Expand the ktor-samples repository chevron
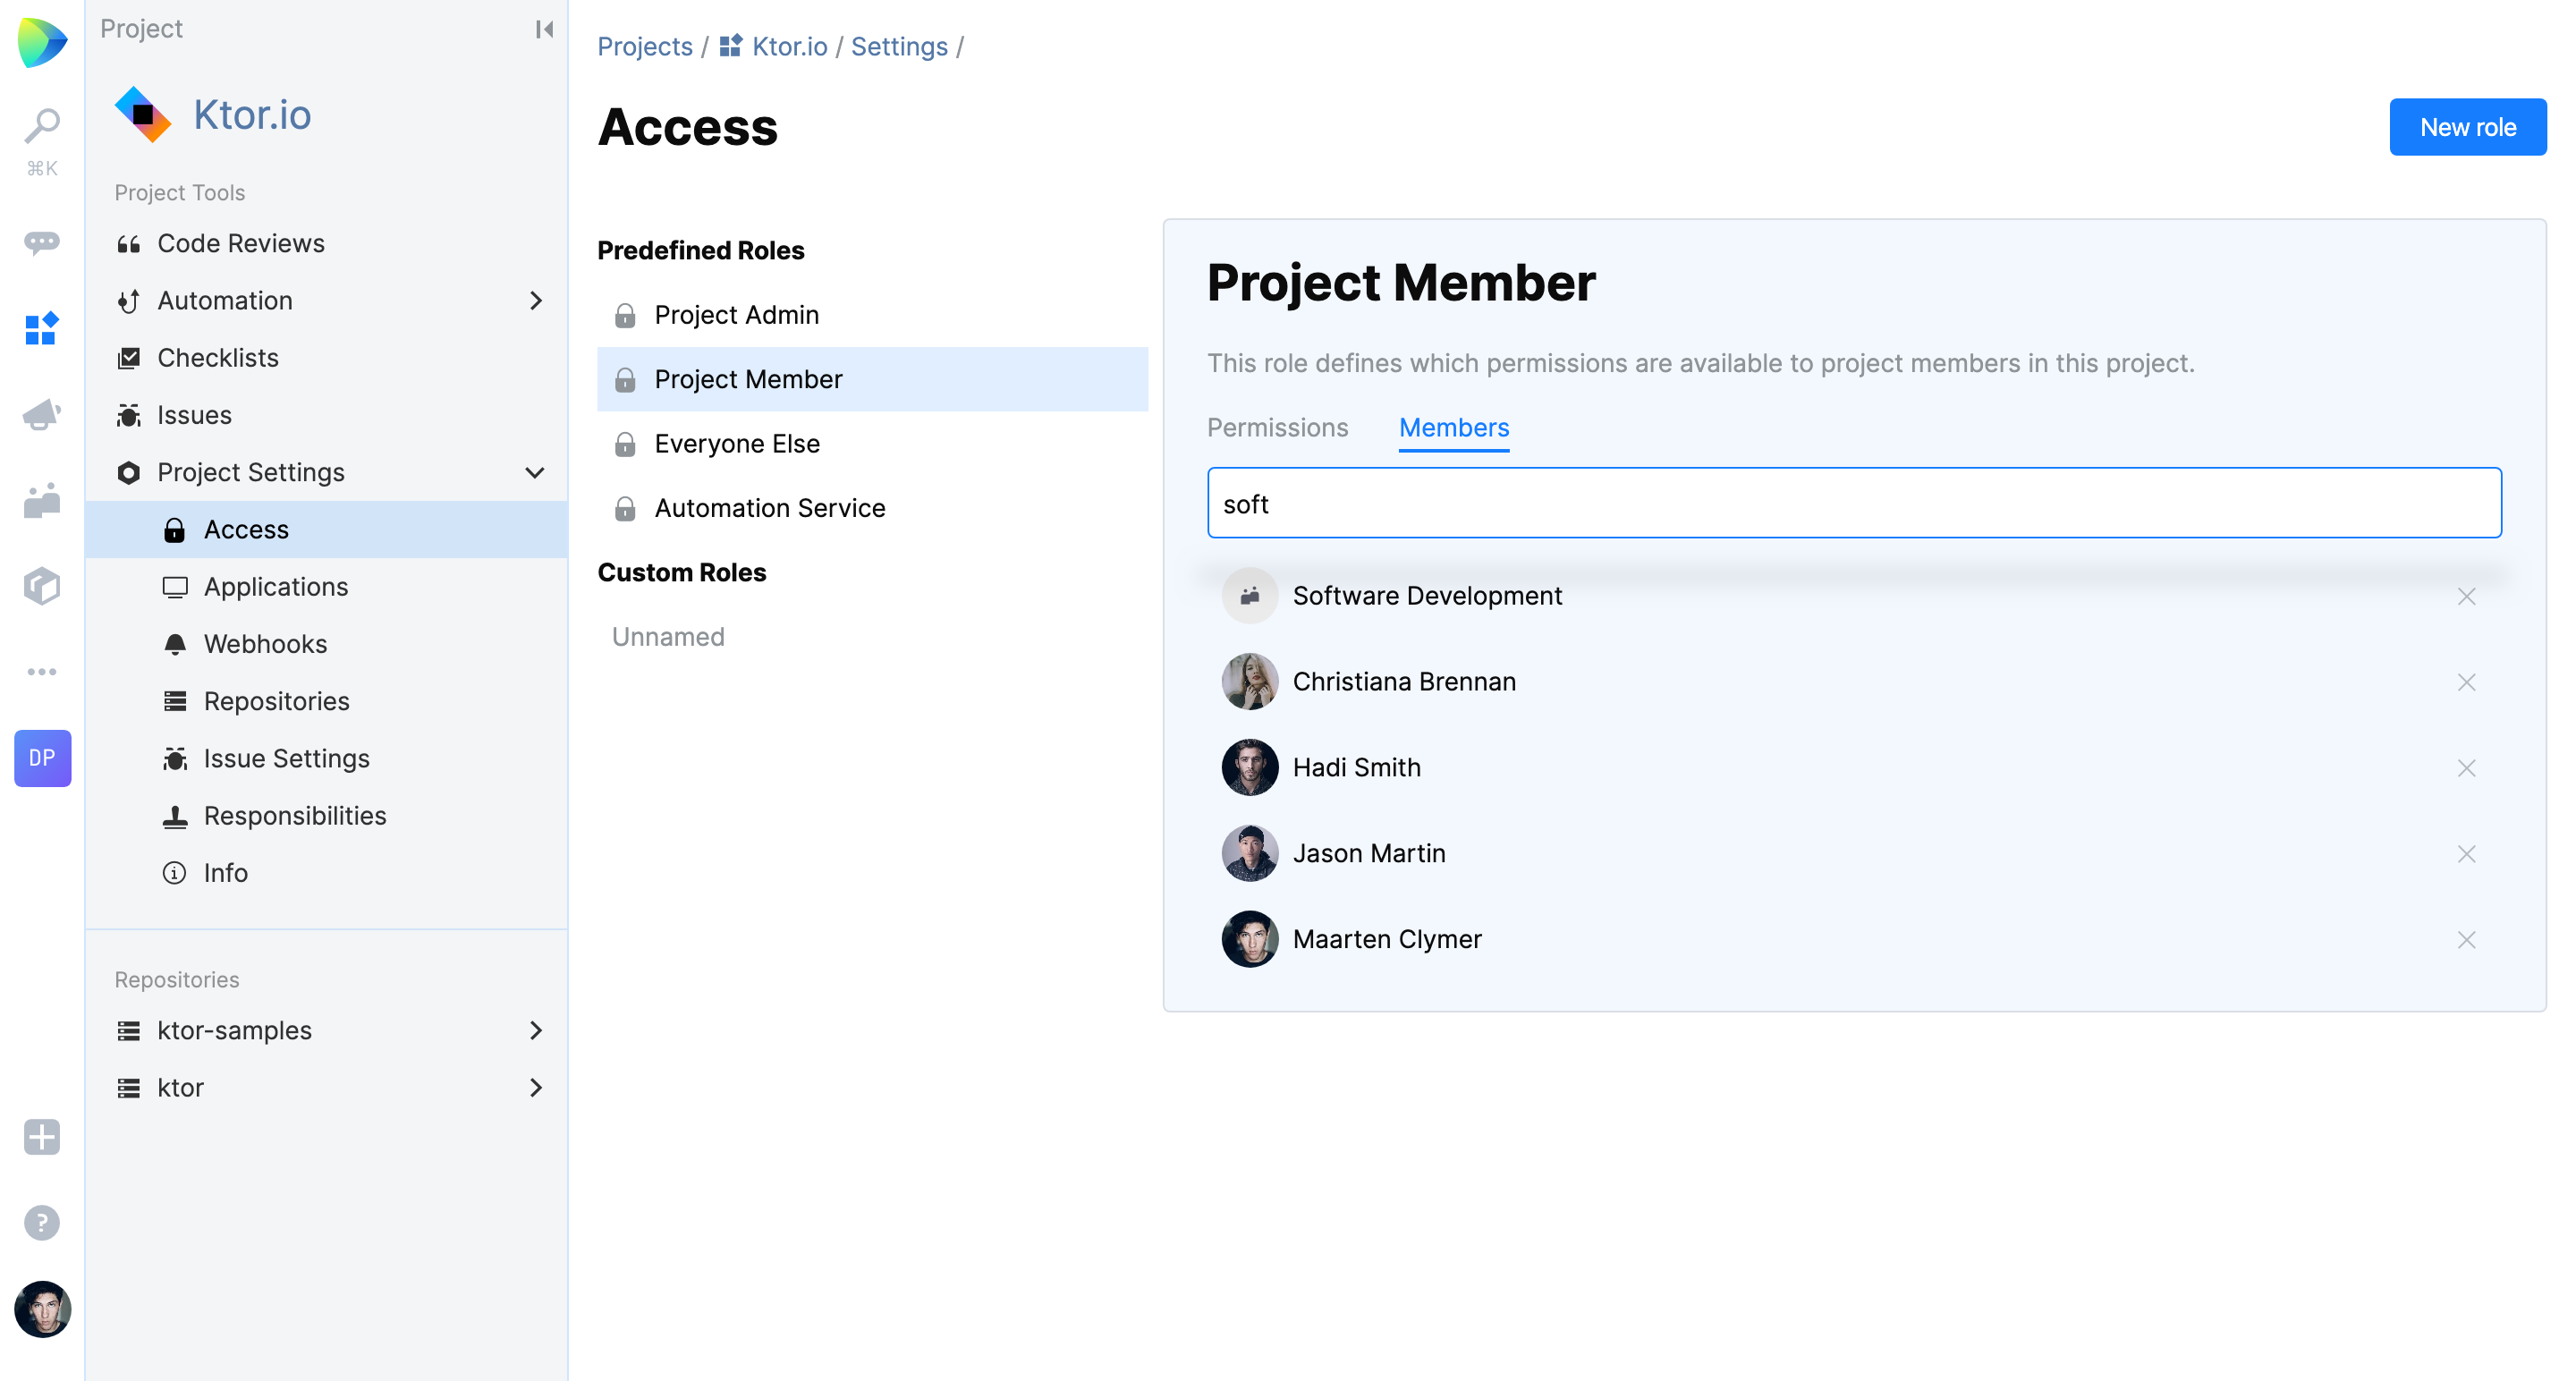 click(x=536, y=1030)
